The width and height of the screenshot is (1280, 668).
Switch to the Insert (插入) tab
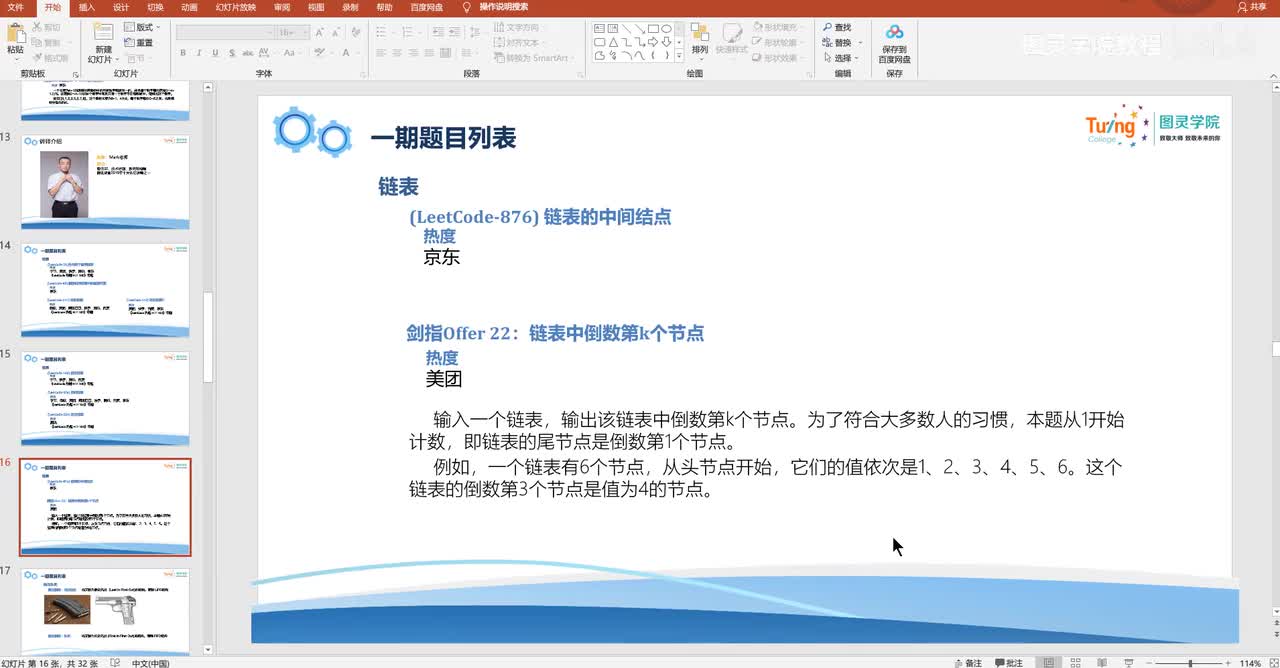click(87, 7)
